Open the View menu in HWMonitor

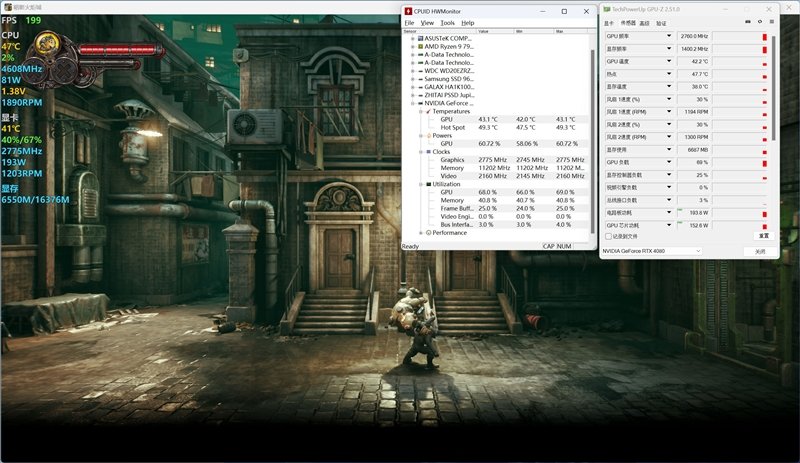[427, 22]
